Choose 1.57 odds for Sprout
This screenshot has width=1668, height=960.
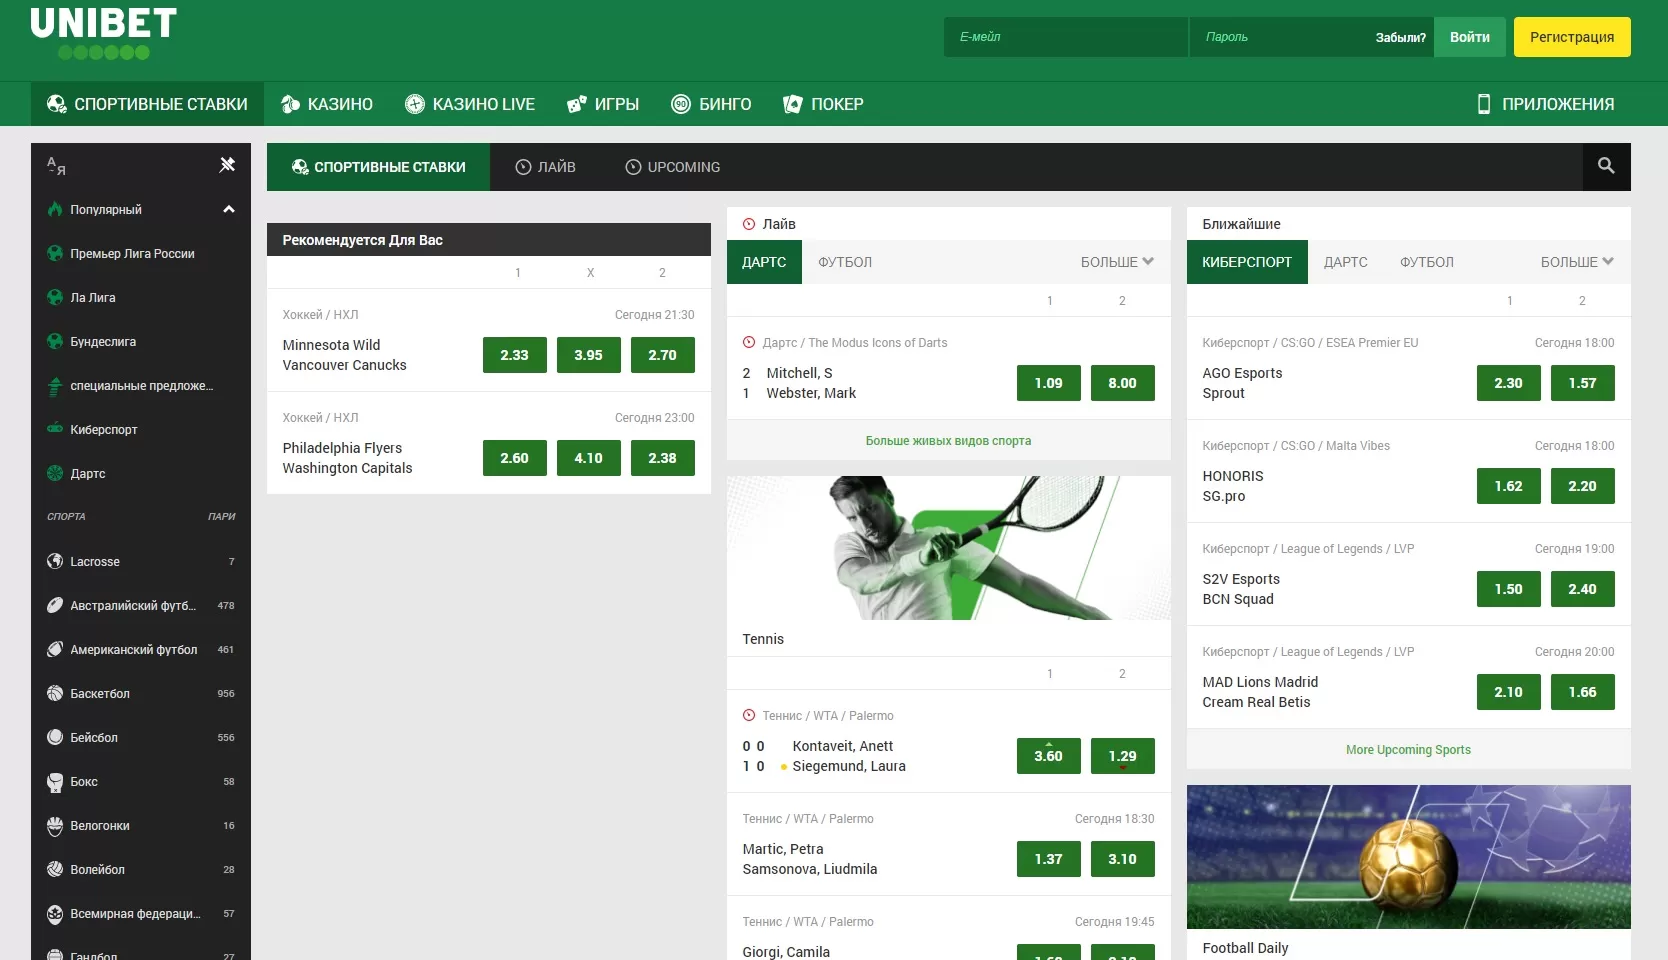click(1582, 383)
